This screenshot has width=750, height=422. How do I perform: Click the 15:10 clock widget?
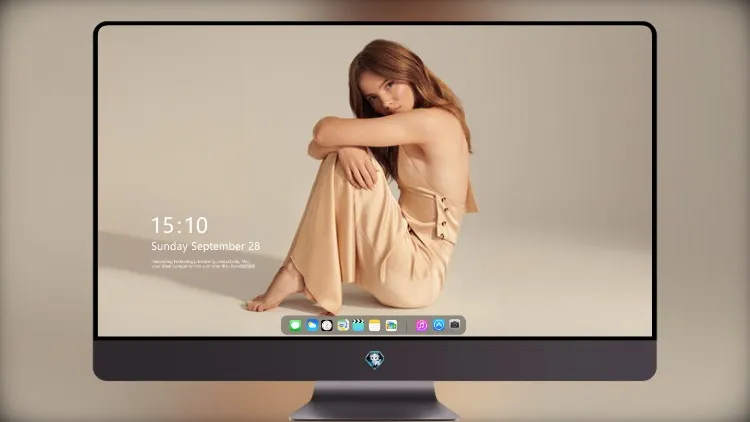(x=179, y=225)
